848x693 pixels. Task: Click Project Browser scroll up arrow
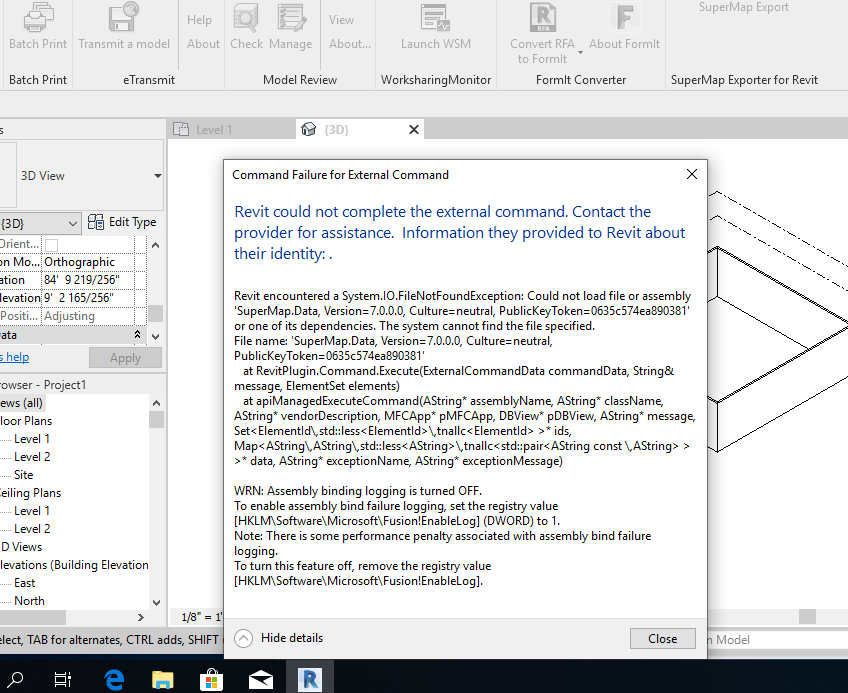click(x=156, y=403)
